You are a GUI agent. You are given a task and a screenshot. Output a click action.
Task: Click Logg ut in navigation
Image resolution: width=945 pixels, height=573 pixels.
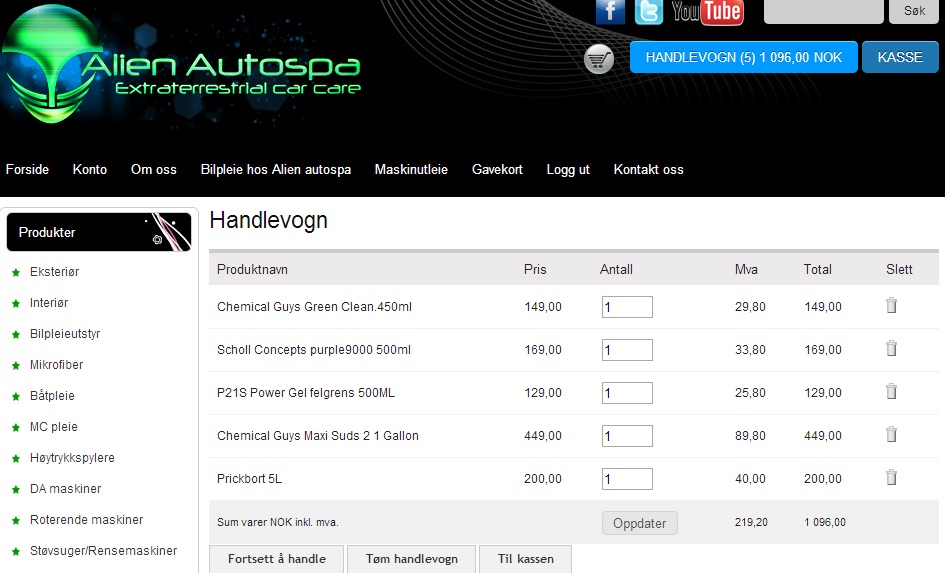568,169
